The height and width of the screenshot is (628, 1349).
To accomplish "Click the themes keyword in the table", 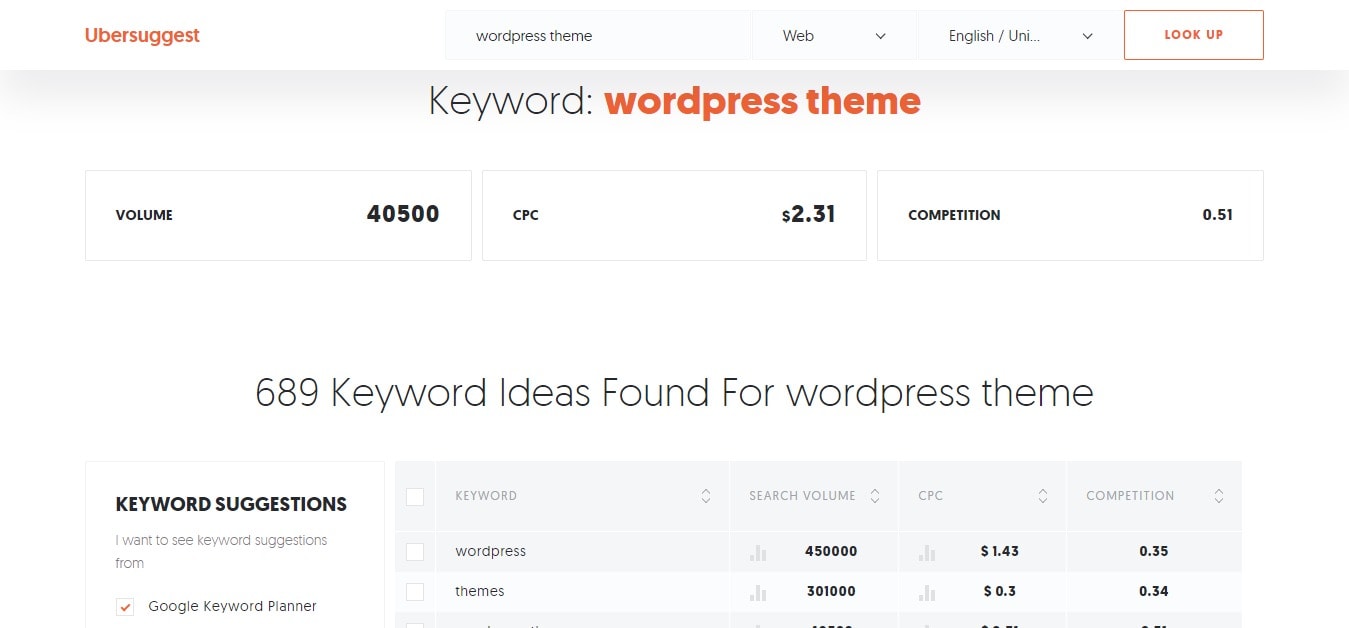I will (x=480, y=591).
